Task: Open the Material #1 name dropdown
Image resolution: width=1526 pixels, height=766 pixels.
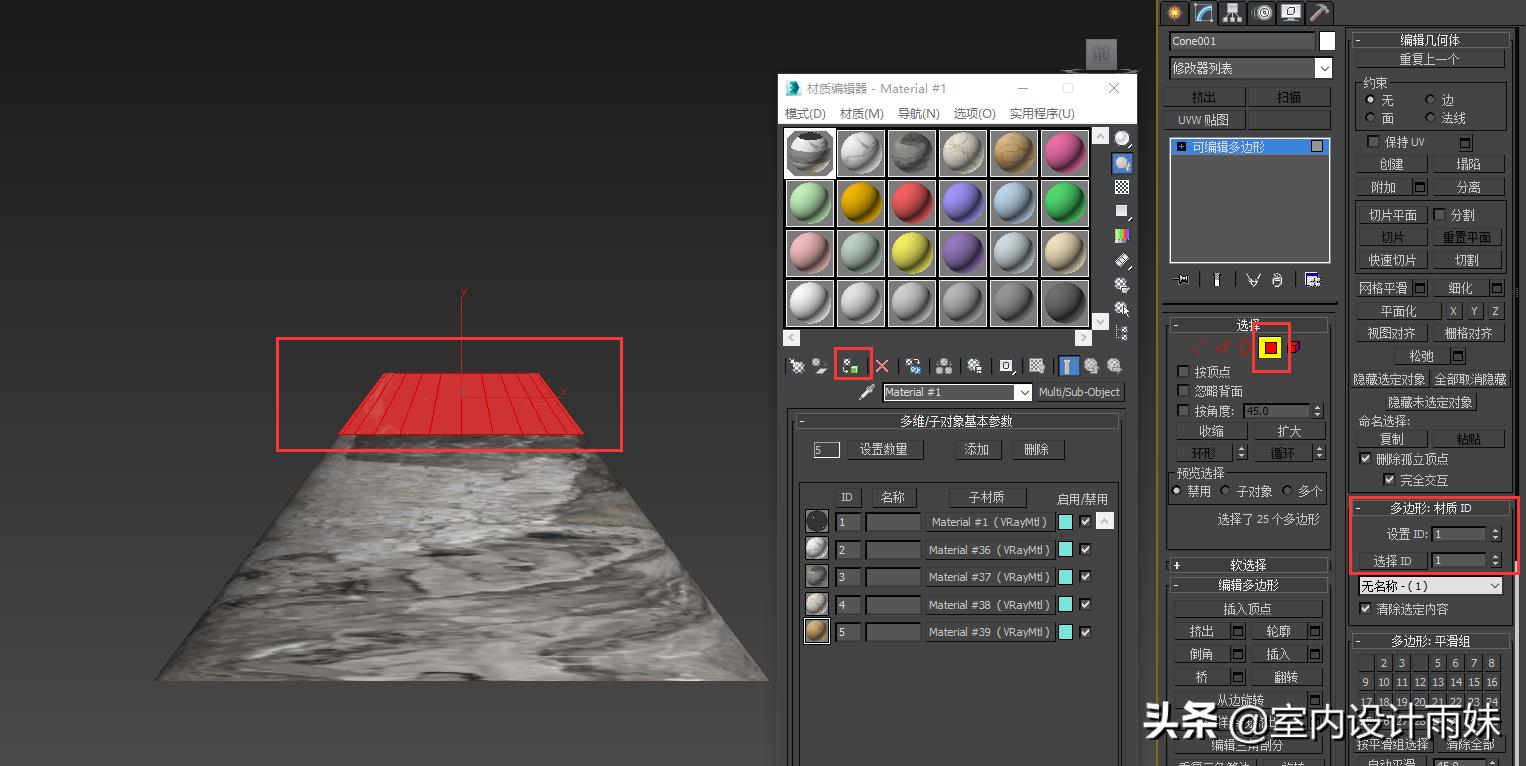Action: point(1024,391)
